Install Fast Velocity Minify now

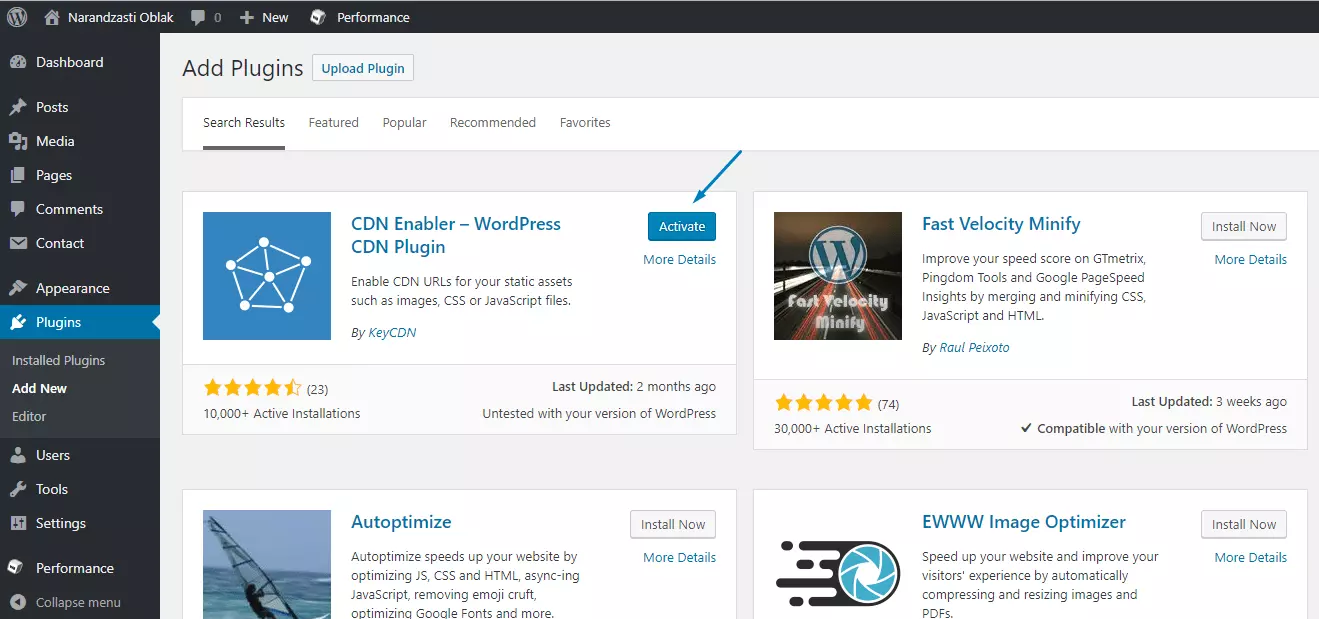click(x=1244, y=226)
